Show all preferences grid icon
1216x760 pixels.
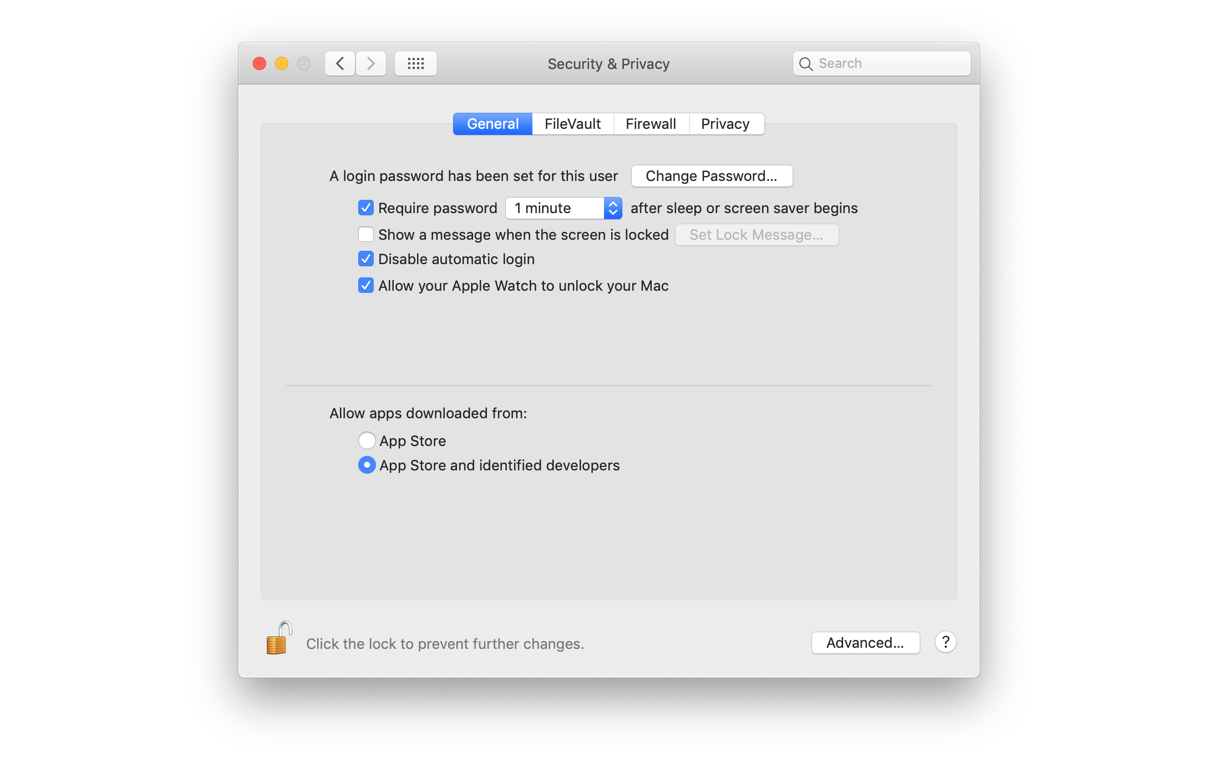click(416, 63)
